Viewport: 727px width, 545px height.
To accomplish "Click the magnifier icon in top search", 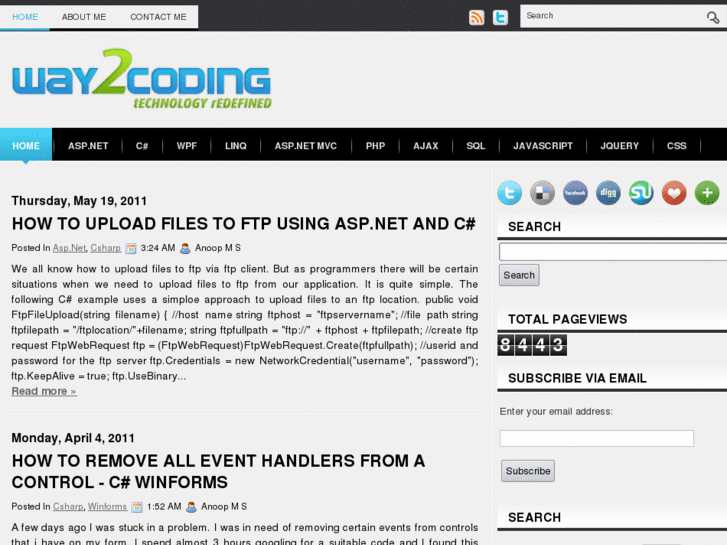I will (713, 18).
